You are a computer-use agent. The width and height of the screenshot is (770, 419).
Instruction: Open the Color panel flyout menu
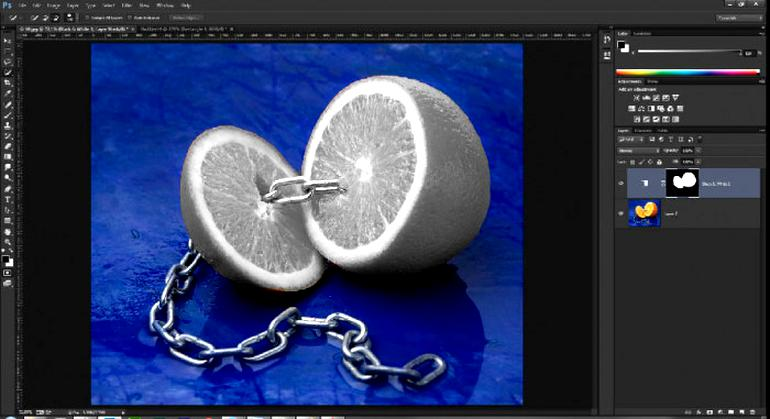762,33
